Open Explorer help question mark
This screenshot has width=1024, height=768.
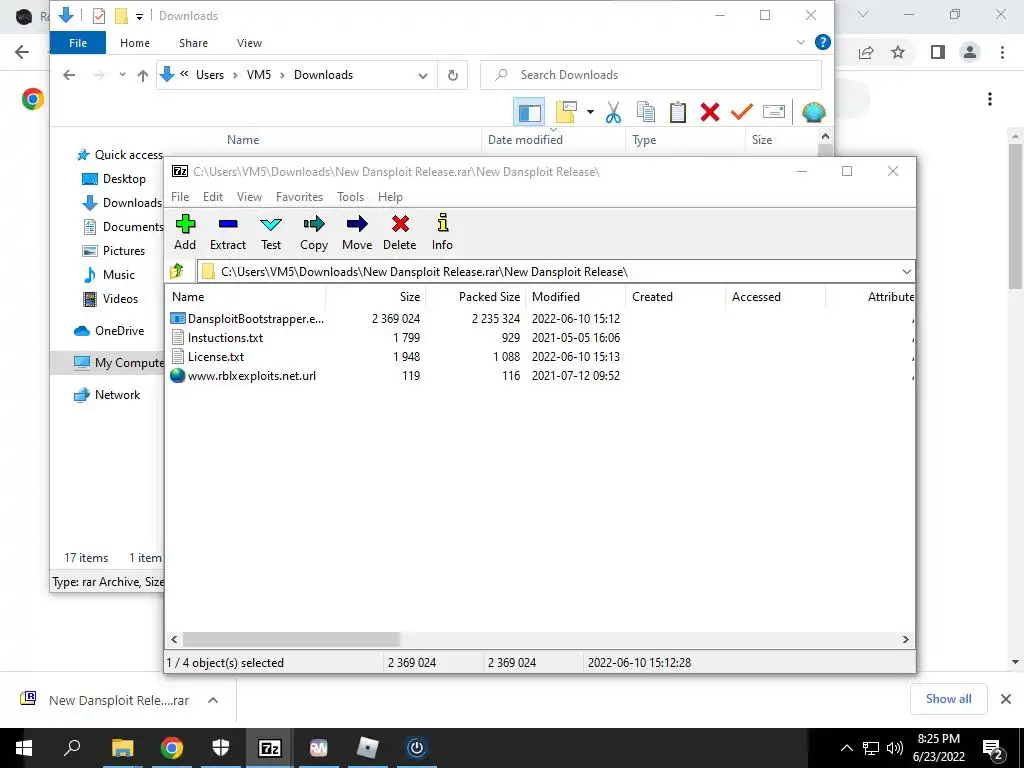coord(823,42)
